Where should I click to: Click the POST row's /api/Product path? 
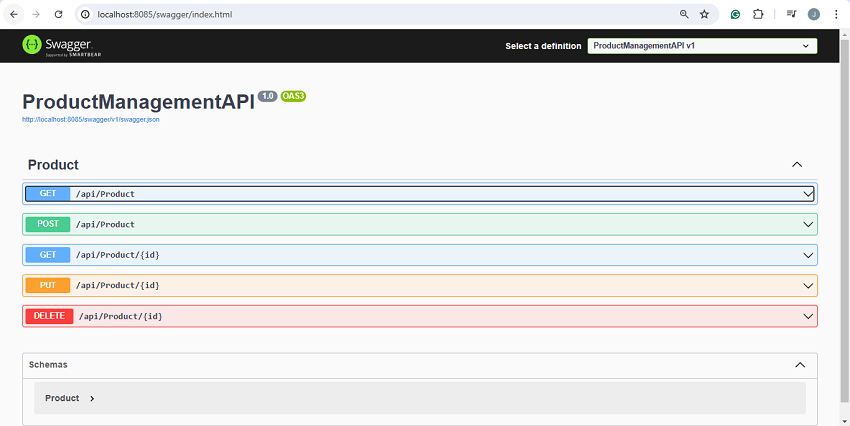pos(105,224)
